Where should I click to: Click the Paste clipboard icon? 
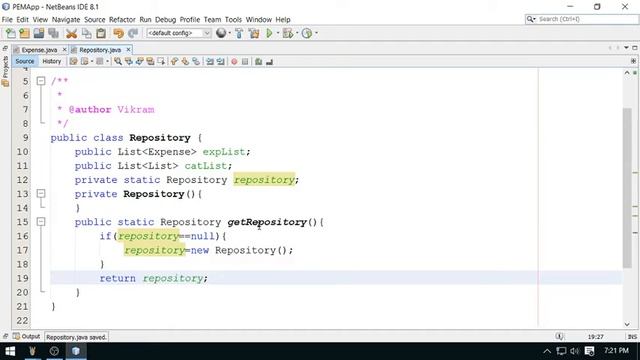point(101,33)
